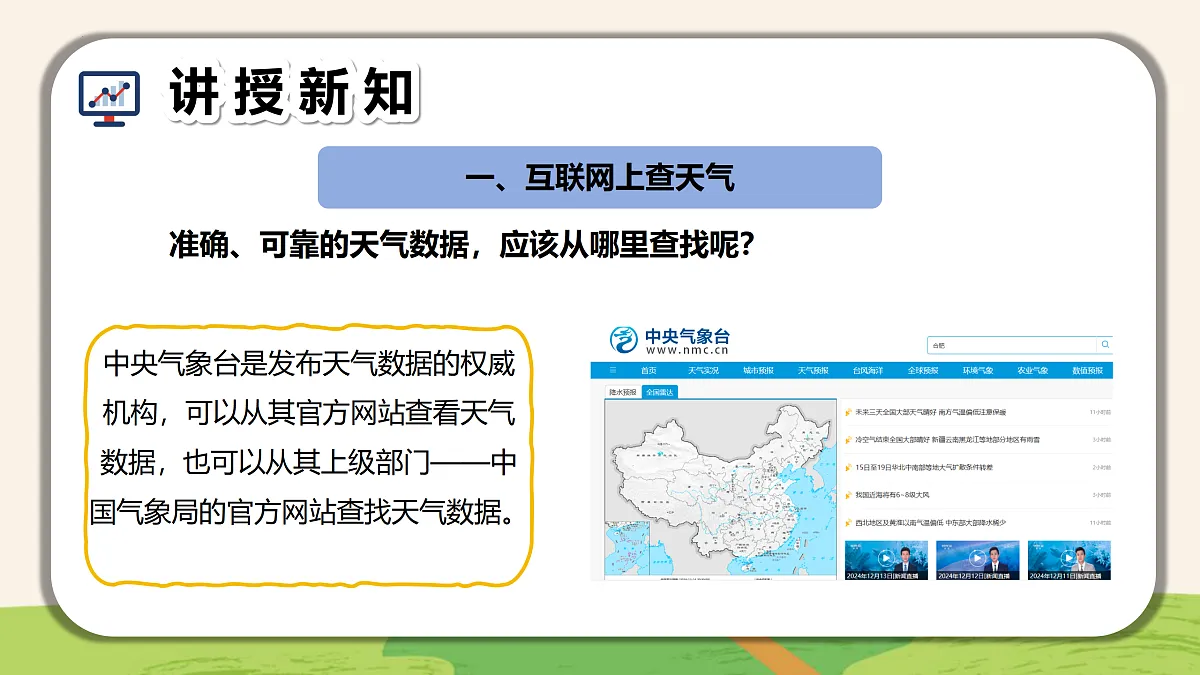
Task: Click the news bullet icon beside 未来三天全国大部天气晴好
Action: pos(848,412)
